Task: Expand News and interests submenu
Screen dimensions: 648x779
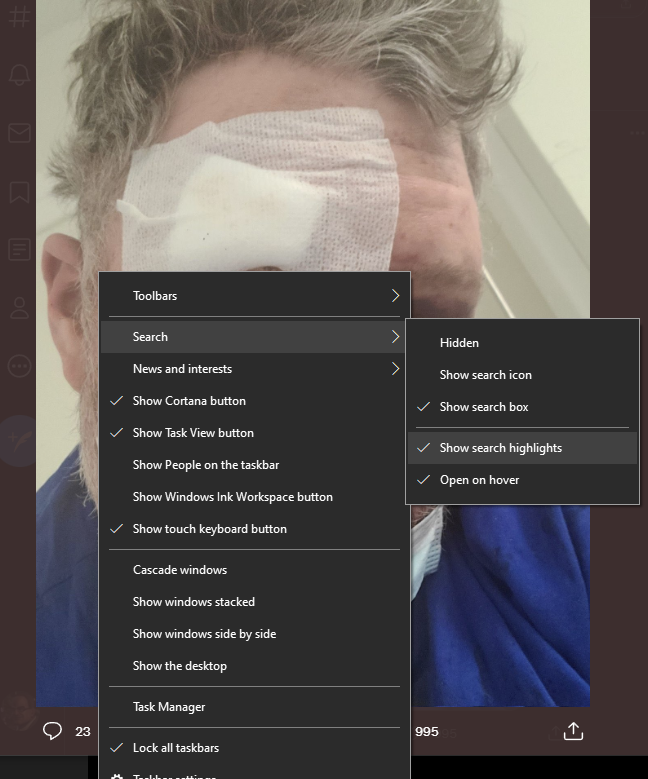Action: [254, 369]
